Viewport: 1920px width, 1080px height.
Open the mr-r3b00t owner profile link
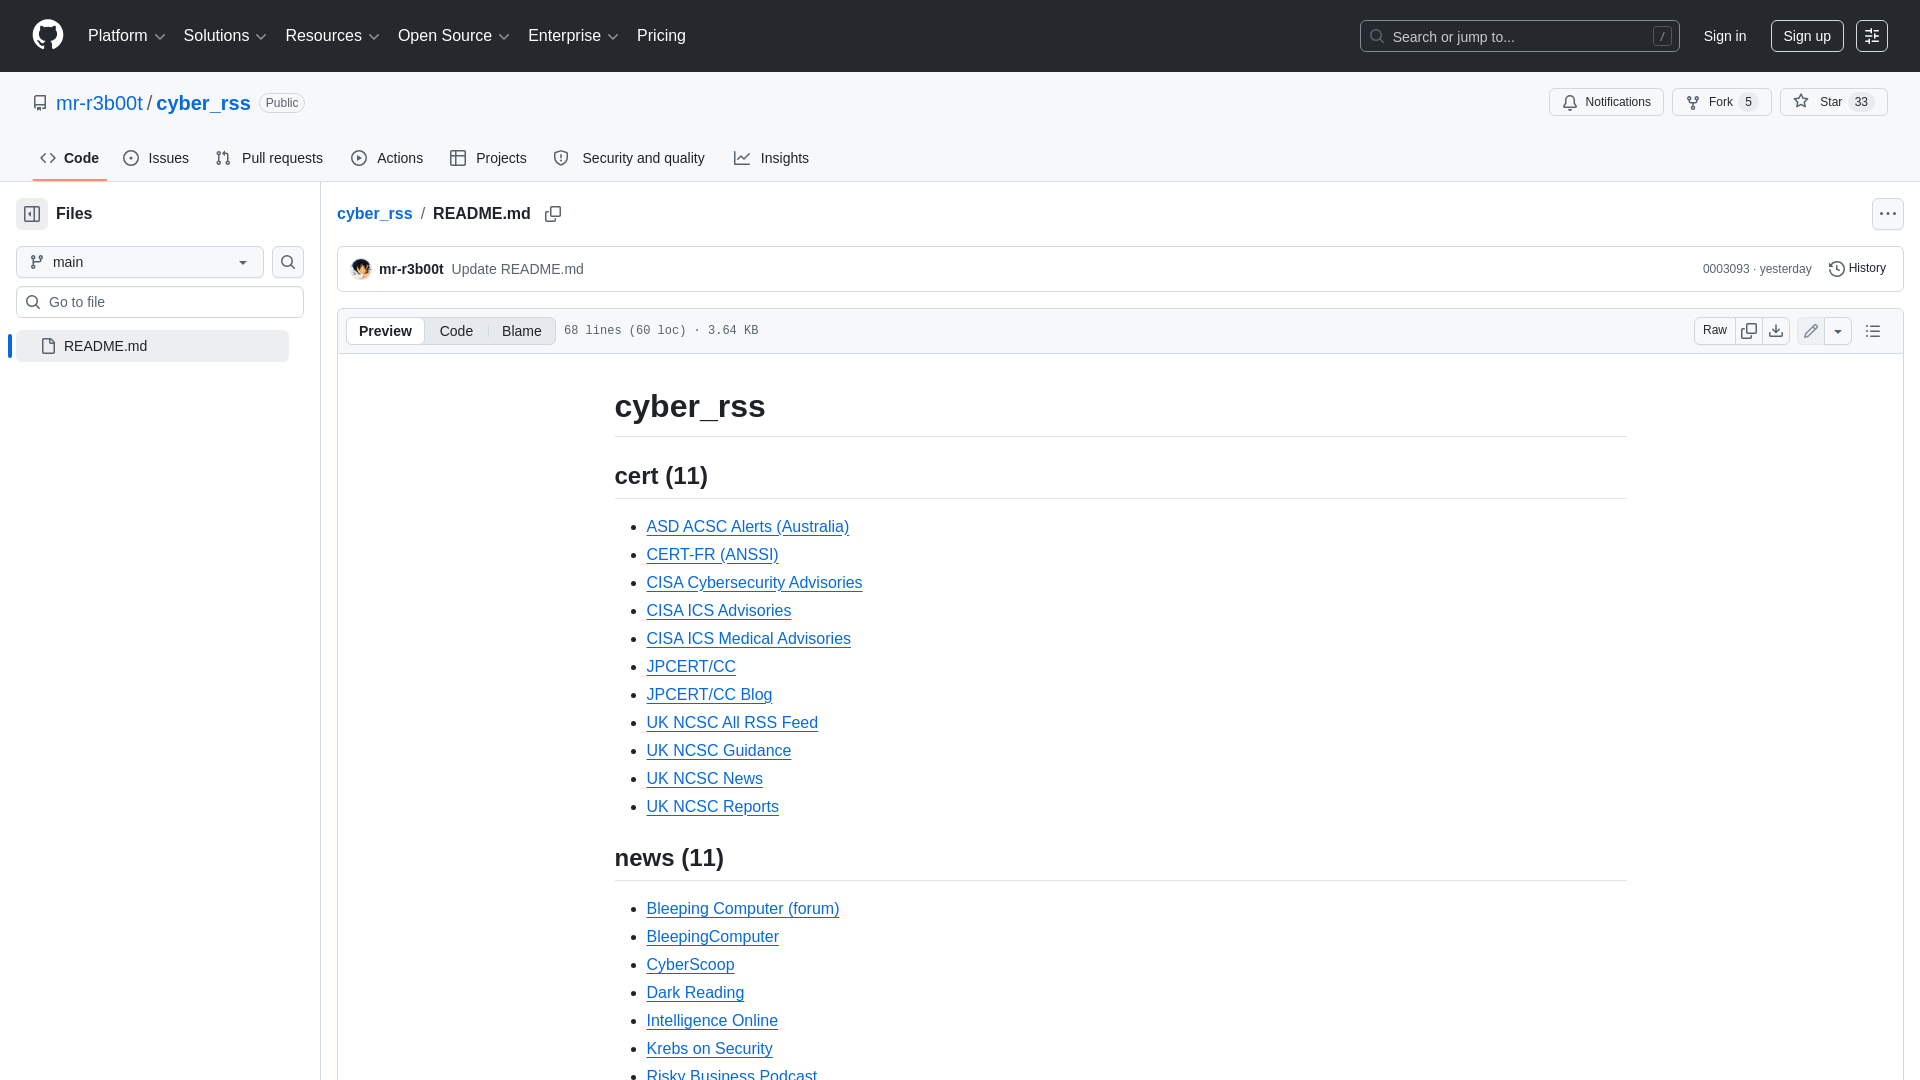coord(99,103)
